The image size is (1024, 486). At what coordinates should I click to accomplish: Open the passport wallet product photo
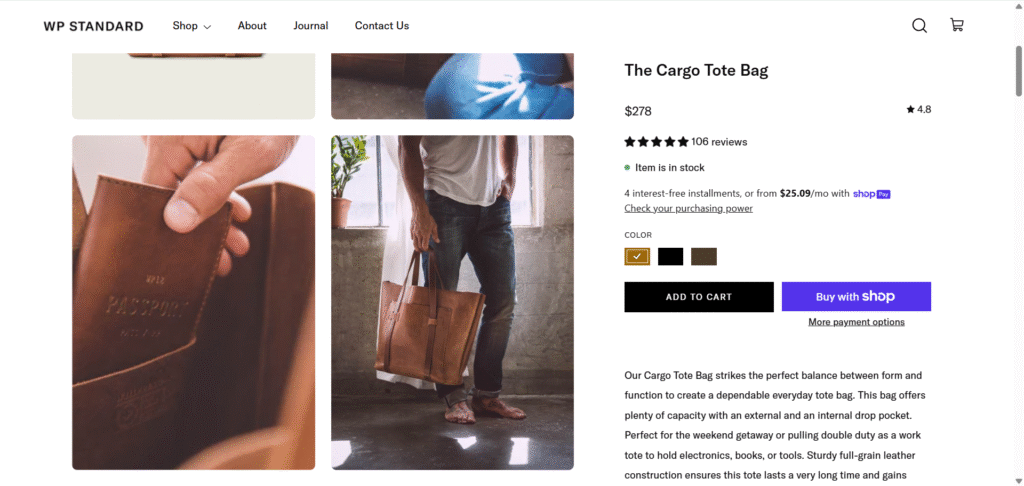(193, 302)
